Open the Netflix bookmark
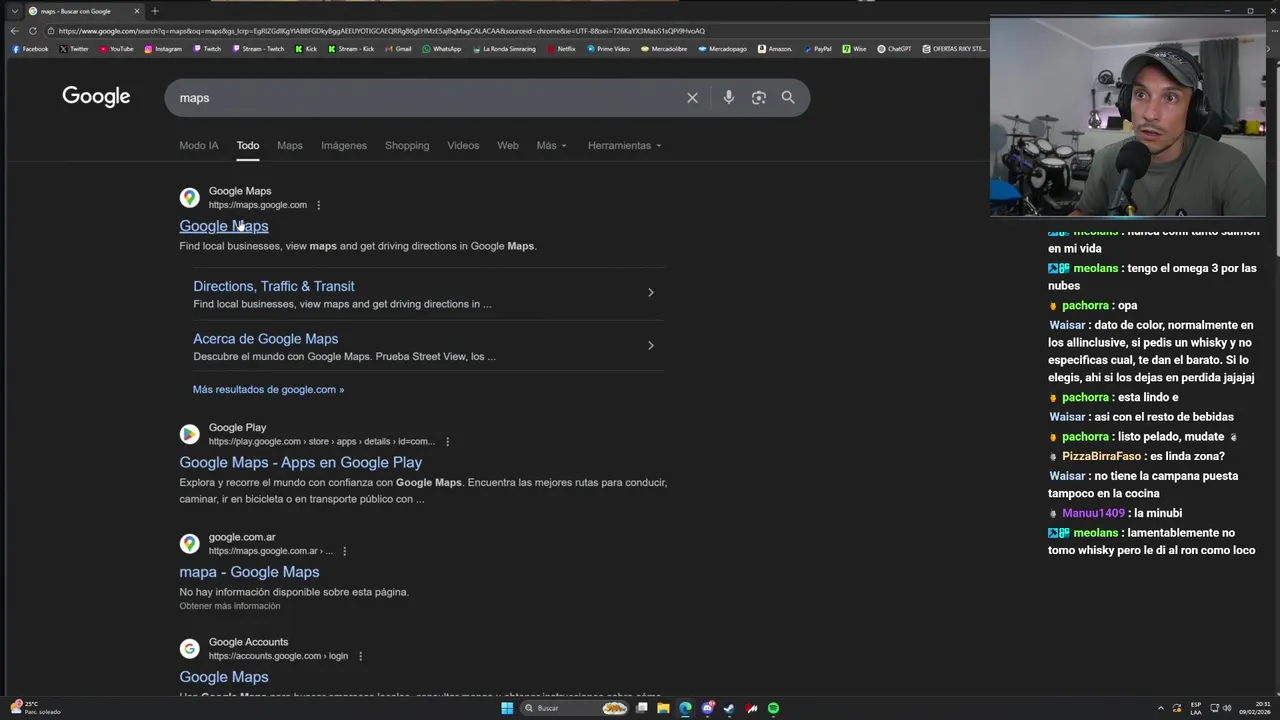This screenshot has width=1280, height=720. (x=561, y=48)
